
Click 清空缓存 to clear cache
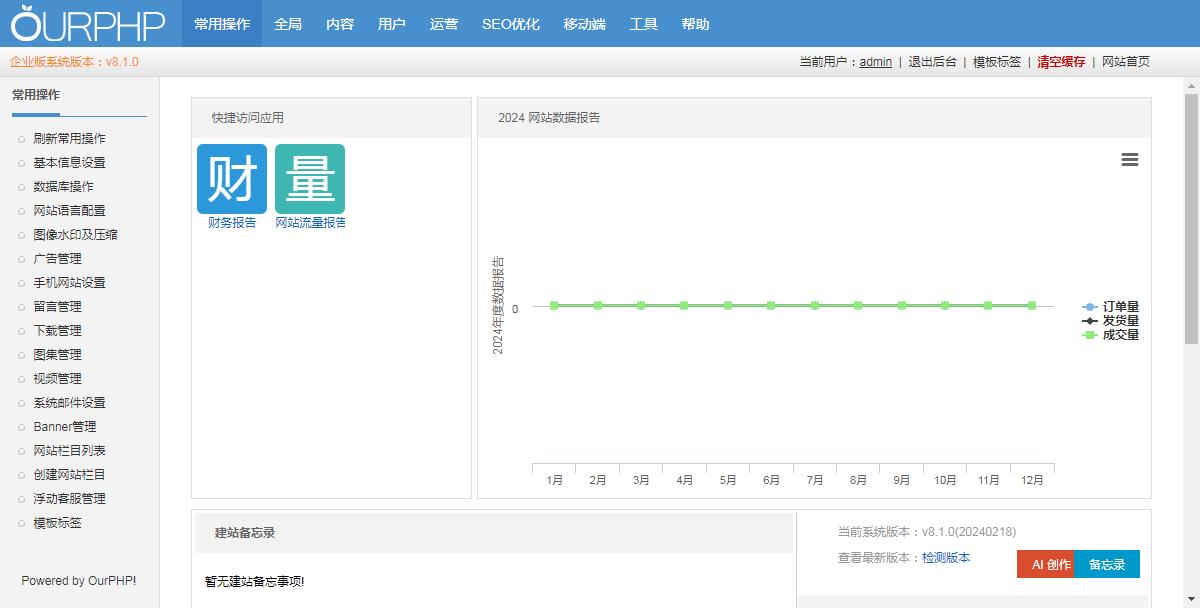(x=1061, y=62)
